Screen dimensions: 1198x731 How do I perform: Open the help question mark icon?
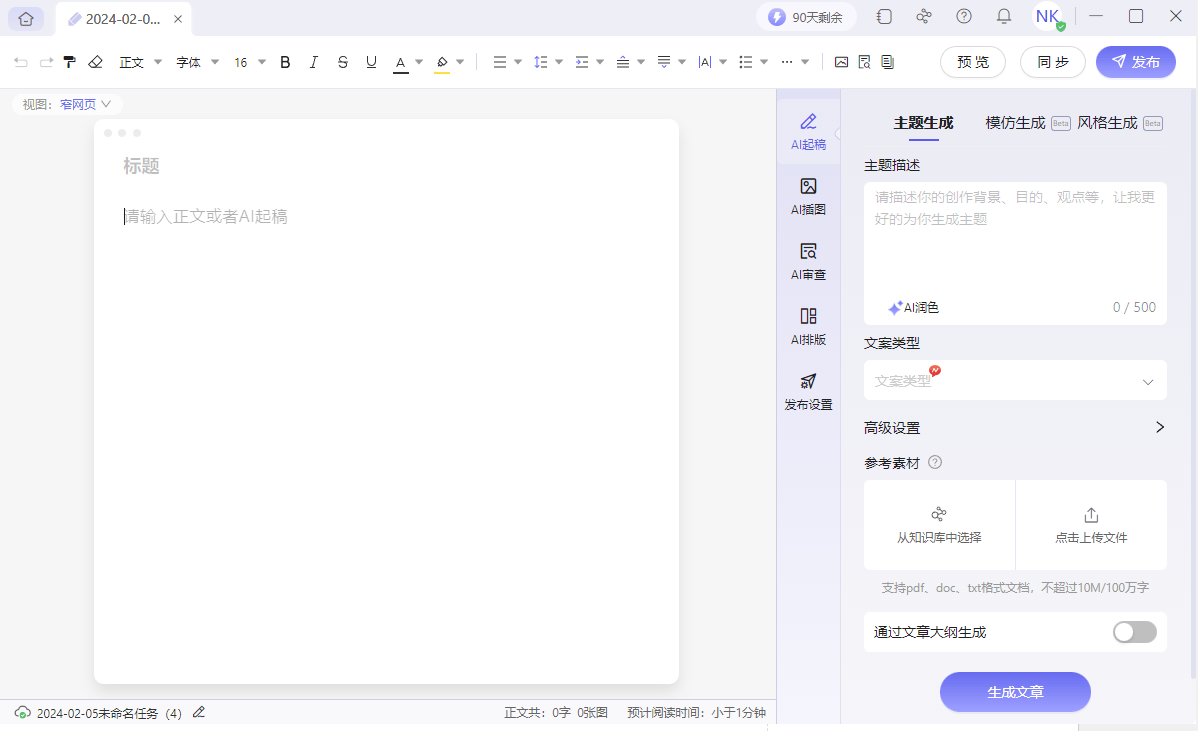point(963,16)
